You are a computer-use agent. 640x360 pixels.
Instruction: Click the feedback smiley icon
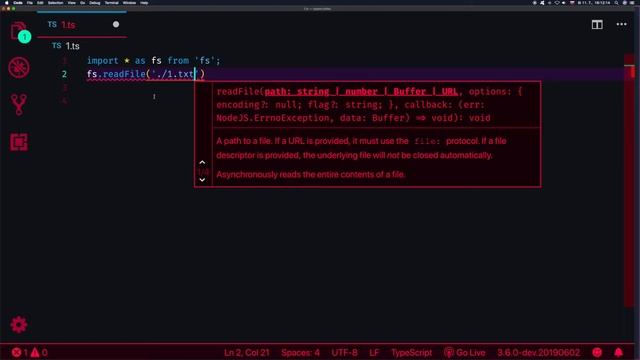(597, 352)
